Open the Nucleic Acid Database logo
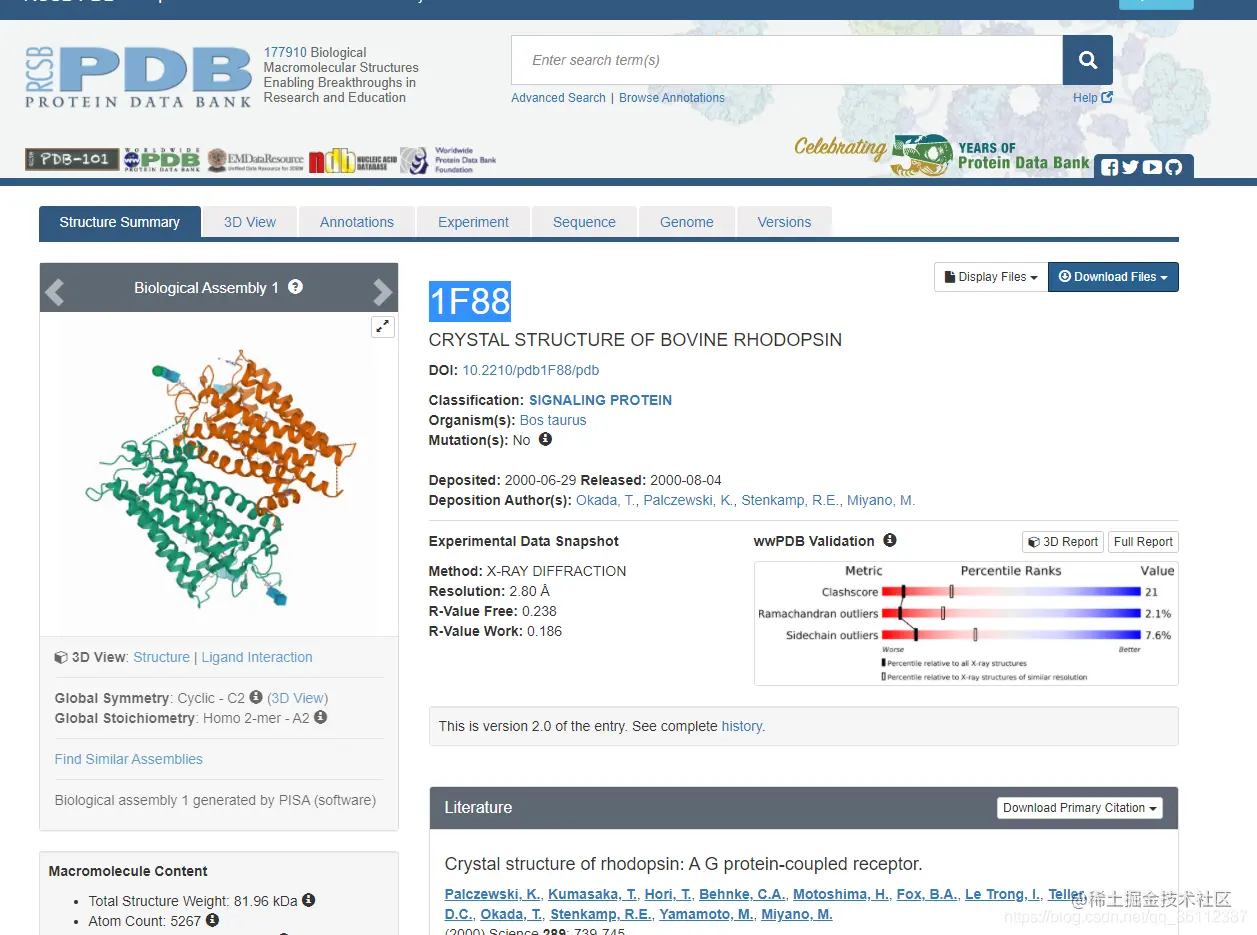1257x935 pixels. (353, 160)
